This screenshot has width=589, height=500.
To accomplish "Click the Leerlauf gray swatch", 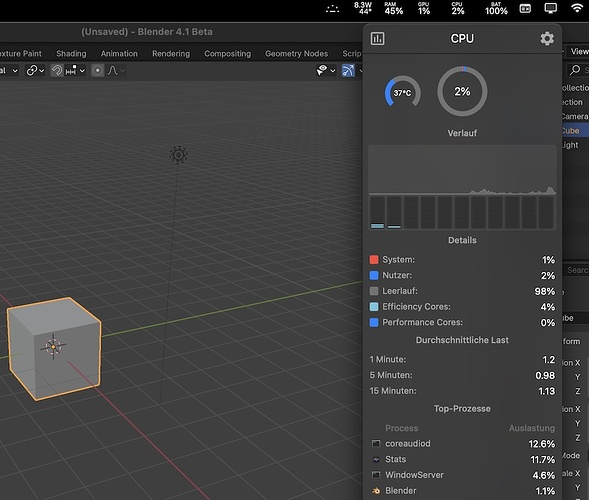I will [x=374, y=291].
